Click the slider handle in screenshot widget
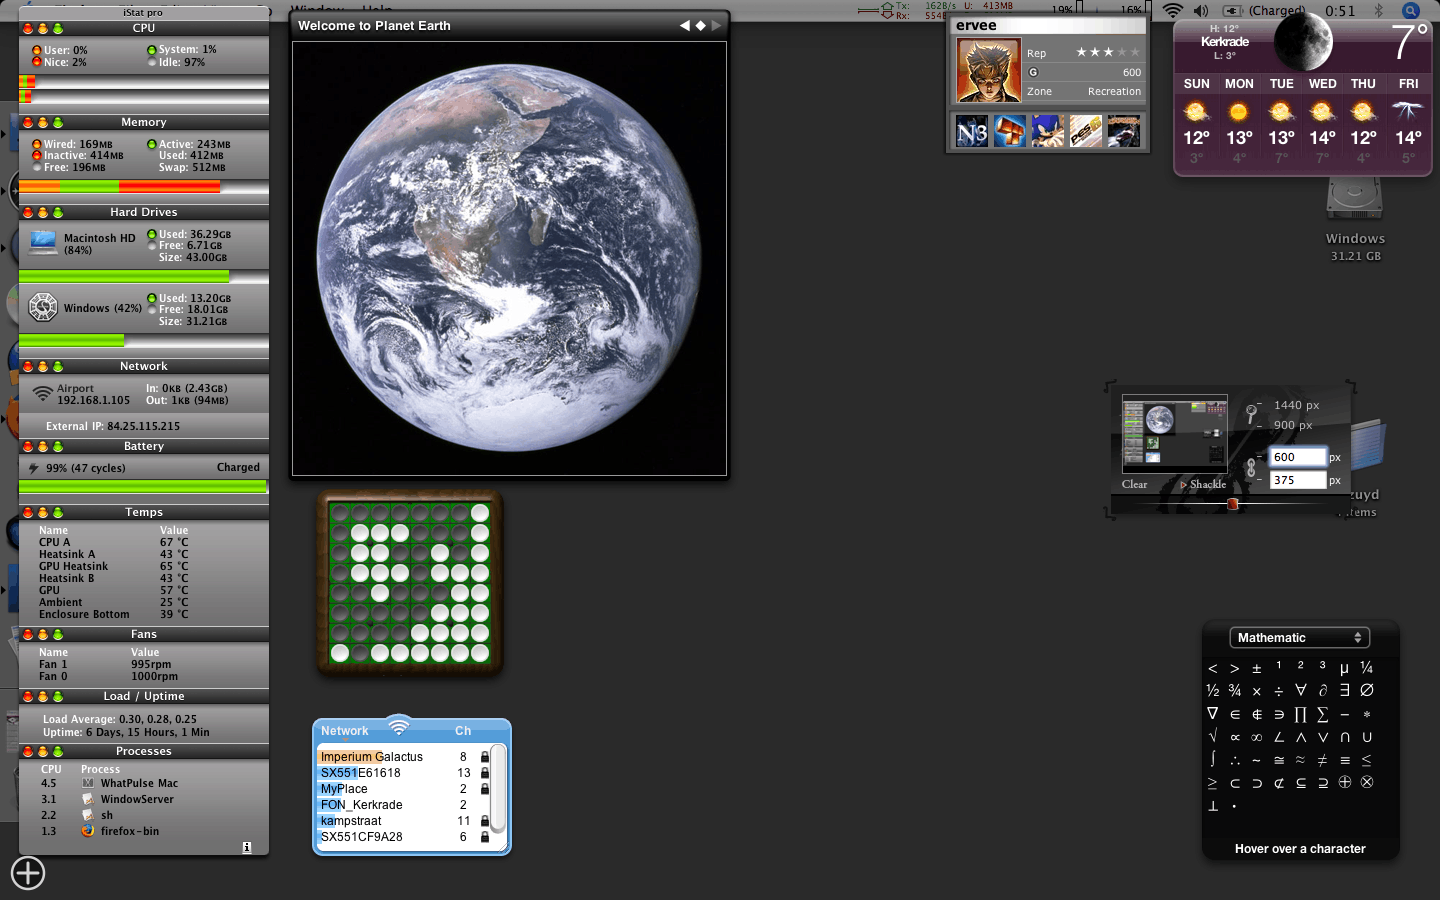The height and width of the screenshot is (900, 1440). [1233, 504]
